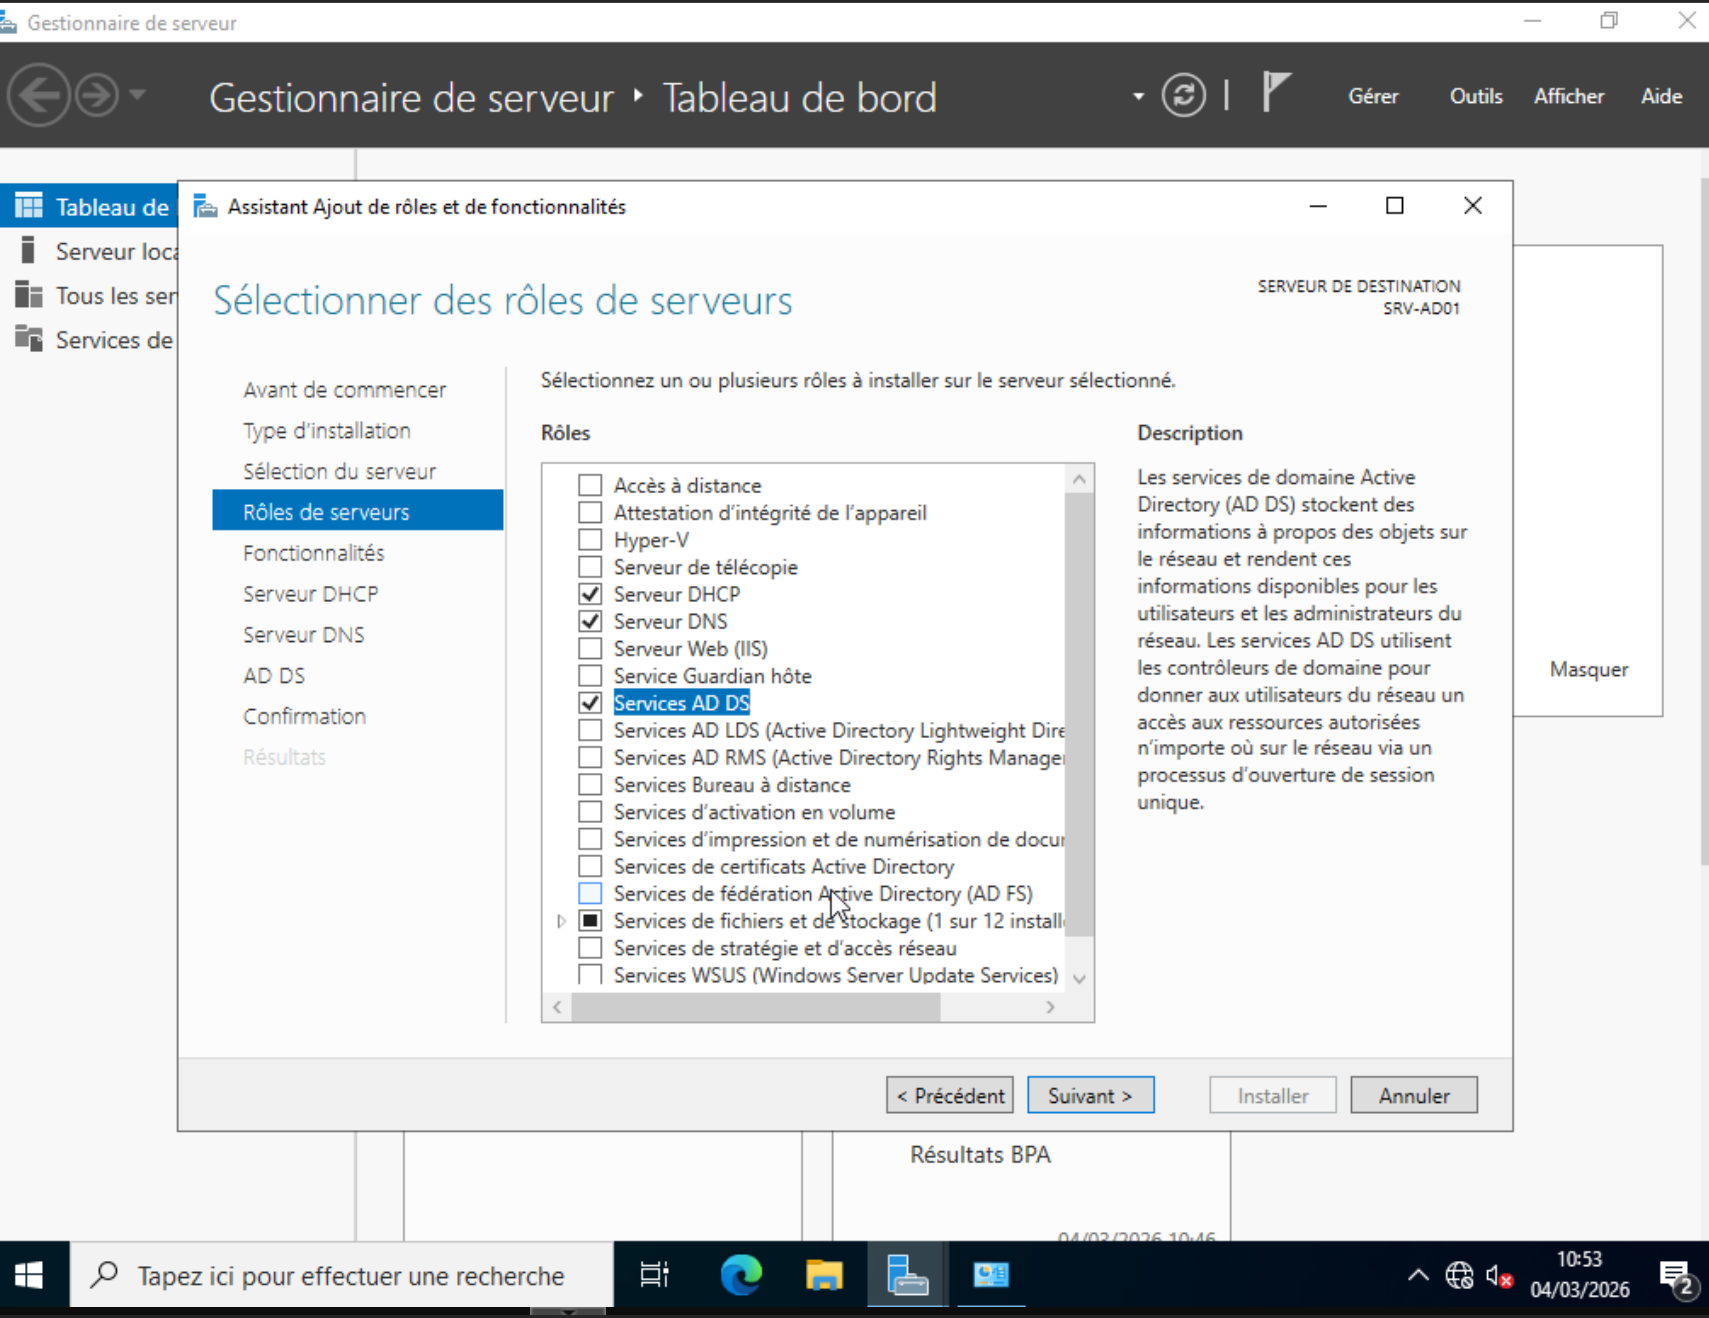Click the refresh icon in Server Manager header
Viewport: 1709px width, 1318px height.
tap(1183, 96)
